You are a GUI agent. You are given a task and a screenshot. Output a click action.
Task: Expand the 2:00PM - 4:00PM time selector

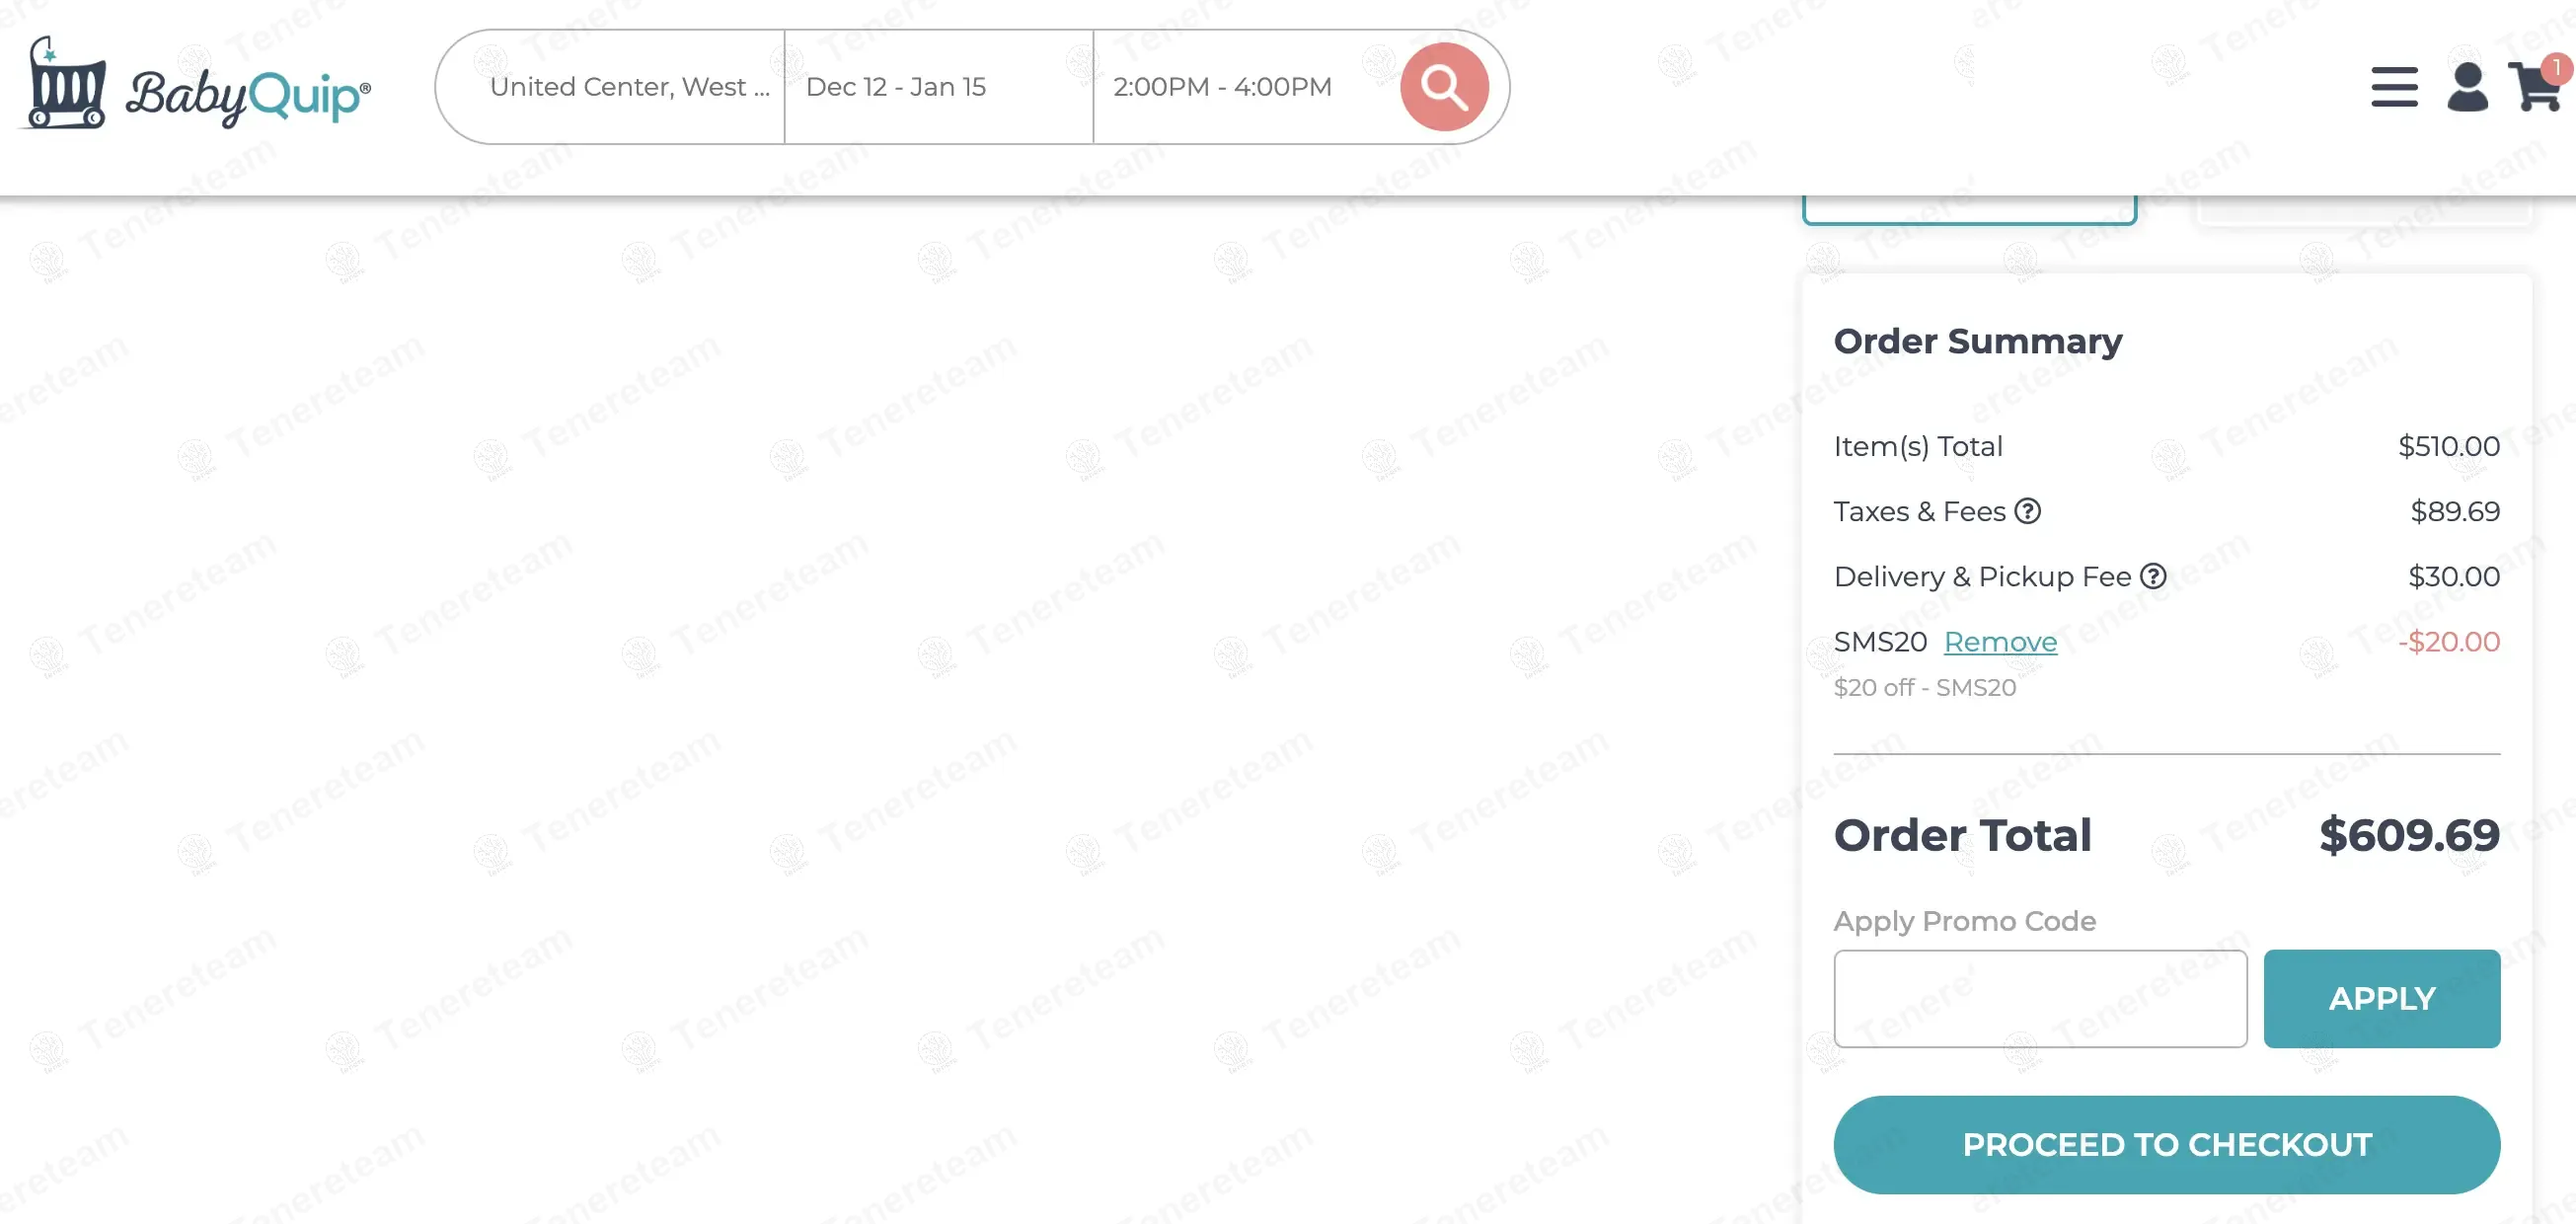pos(1221,87)
